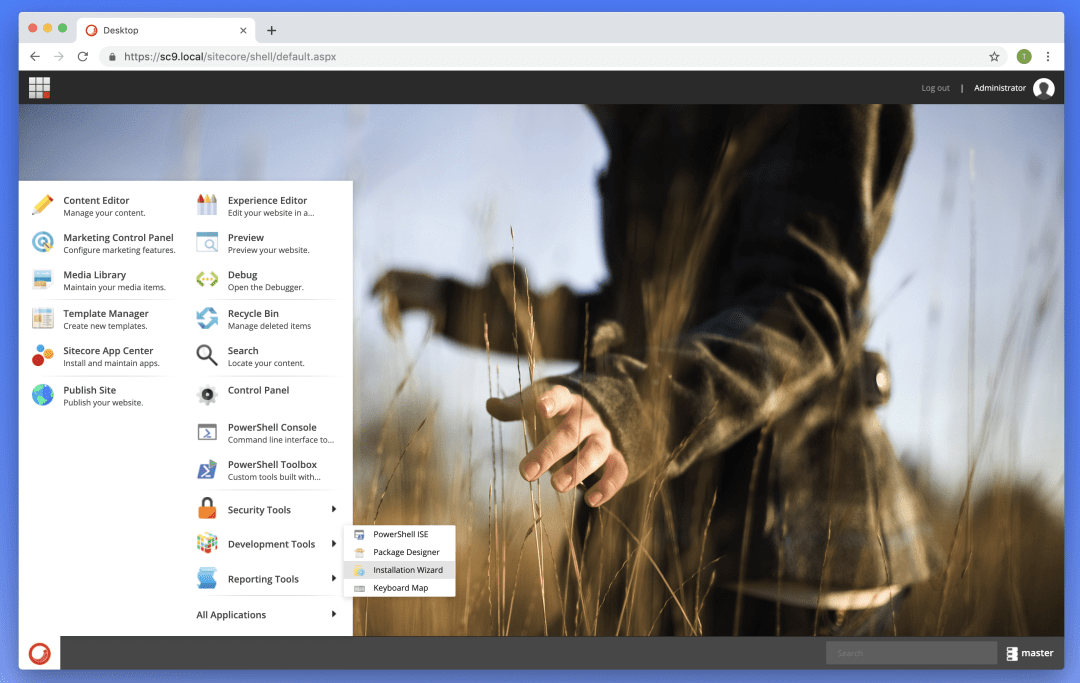The height and width of the screenshot is (683, 1080).
Task: Click the Search field in taskbar
Action: (910, 653)
